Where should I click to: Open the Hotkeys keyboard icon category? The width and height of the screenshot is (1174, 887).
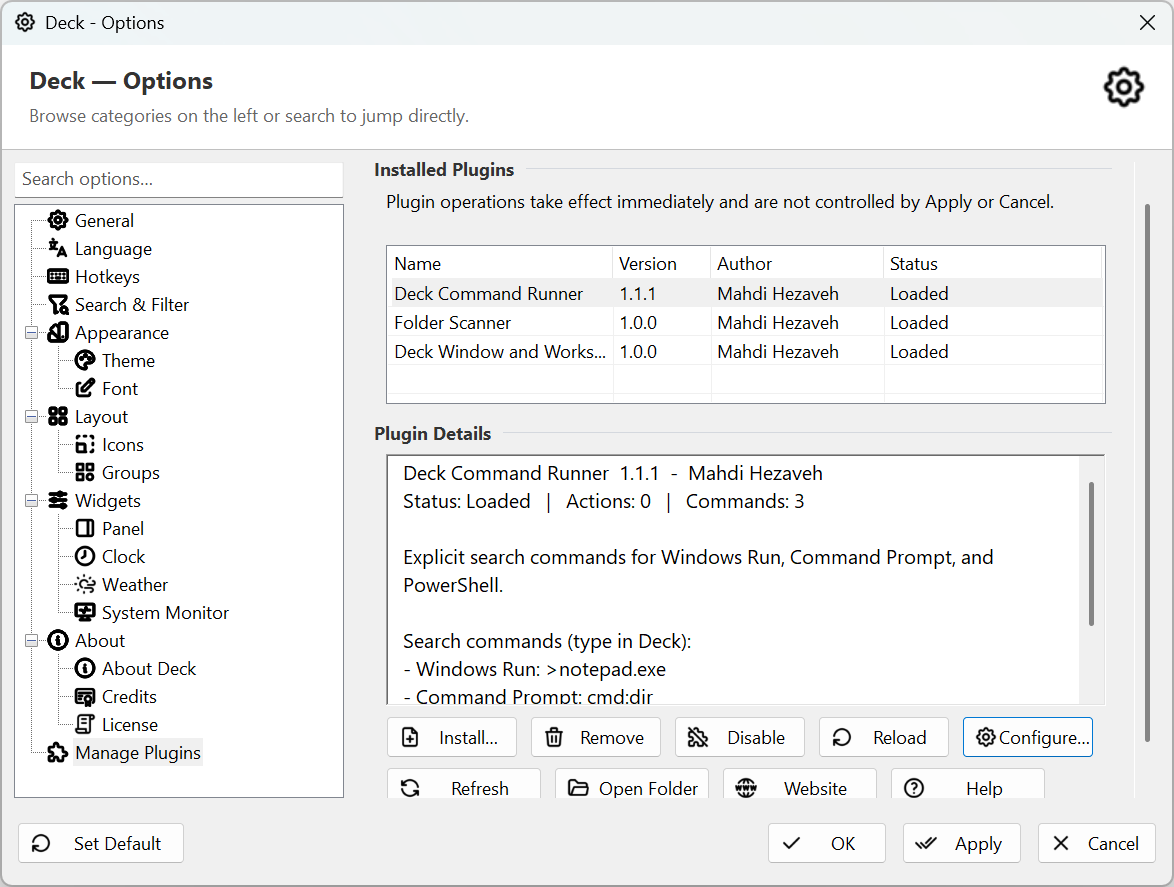[58, 277]
